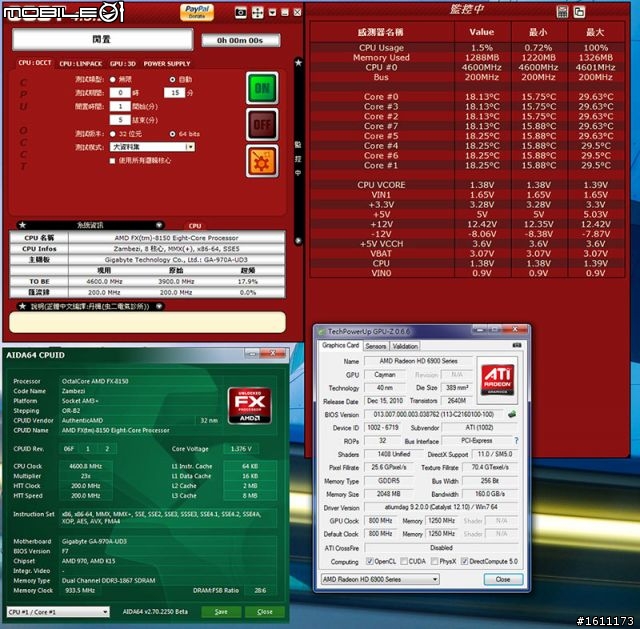Click the ATI Radeon logo in GPU-Z
The image size is (640, 629).
point(497,380)
